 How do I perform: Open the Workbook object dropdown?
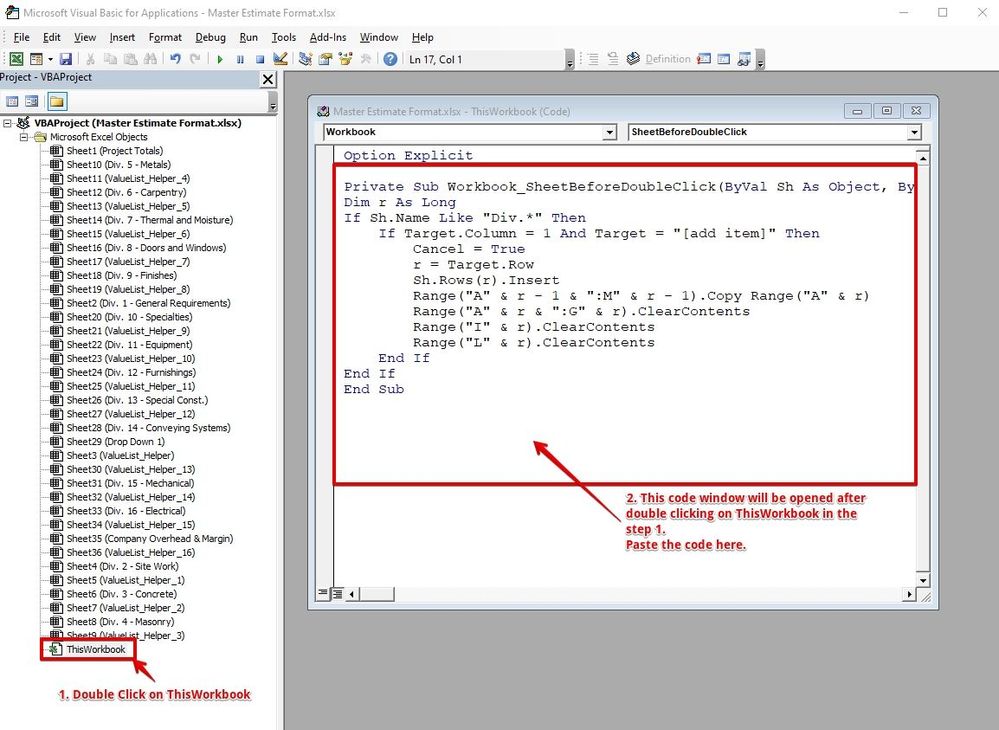click(x=610, y=132)
